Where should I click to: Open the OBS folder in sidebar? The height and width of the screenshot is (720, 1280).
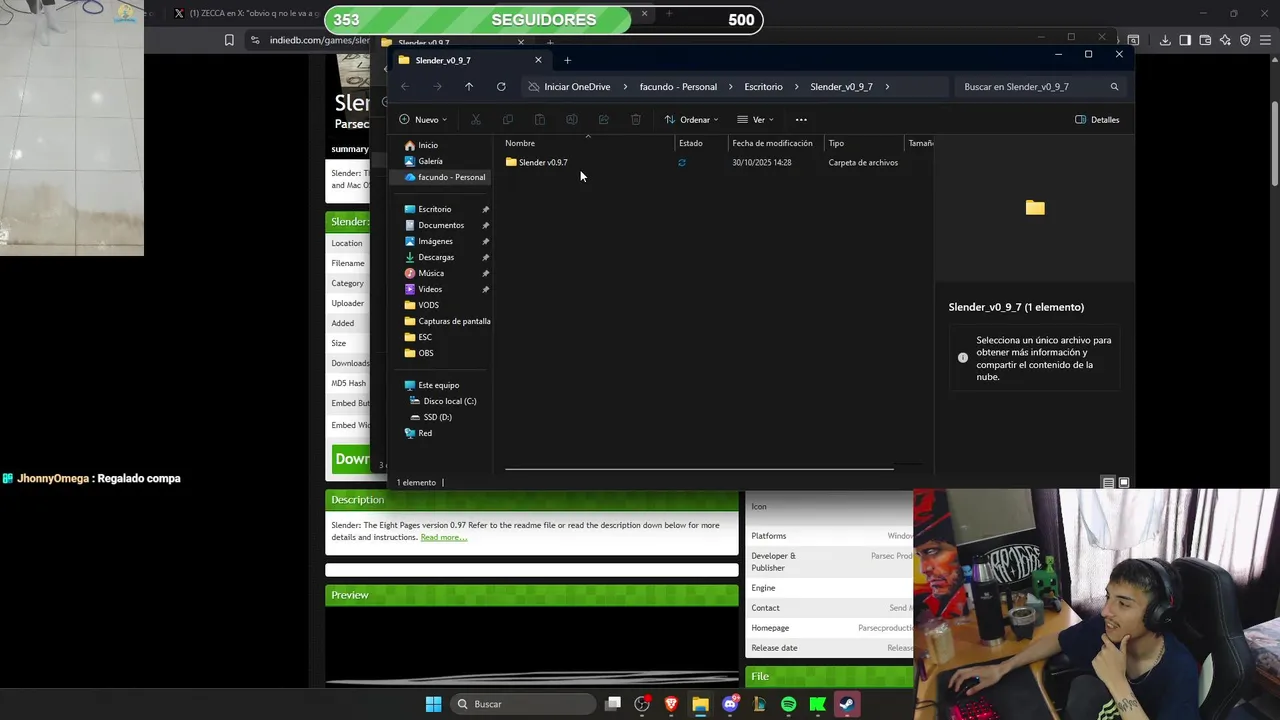click(426, 353)
